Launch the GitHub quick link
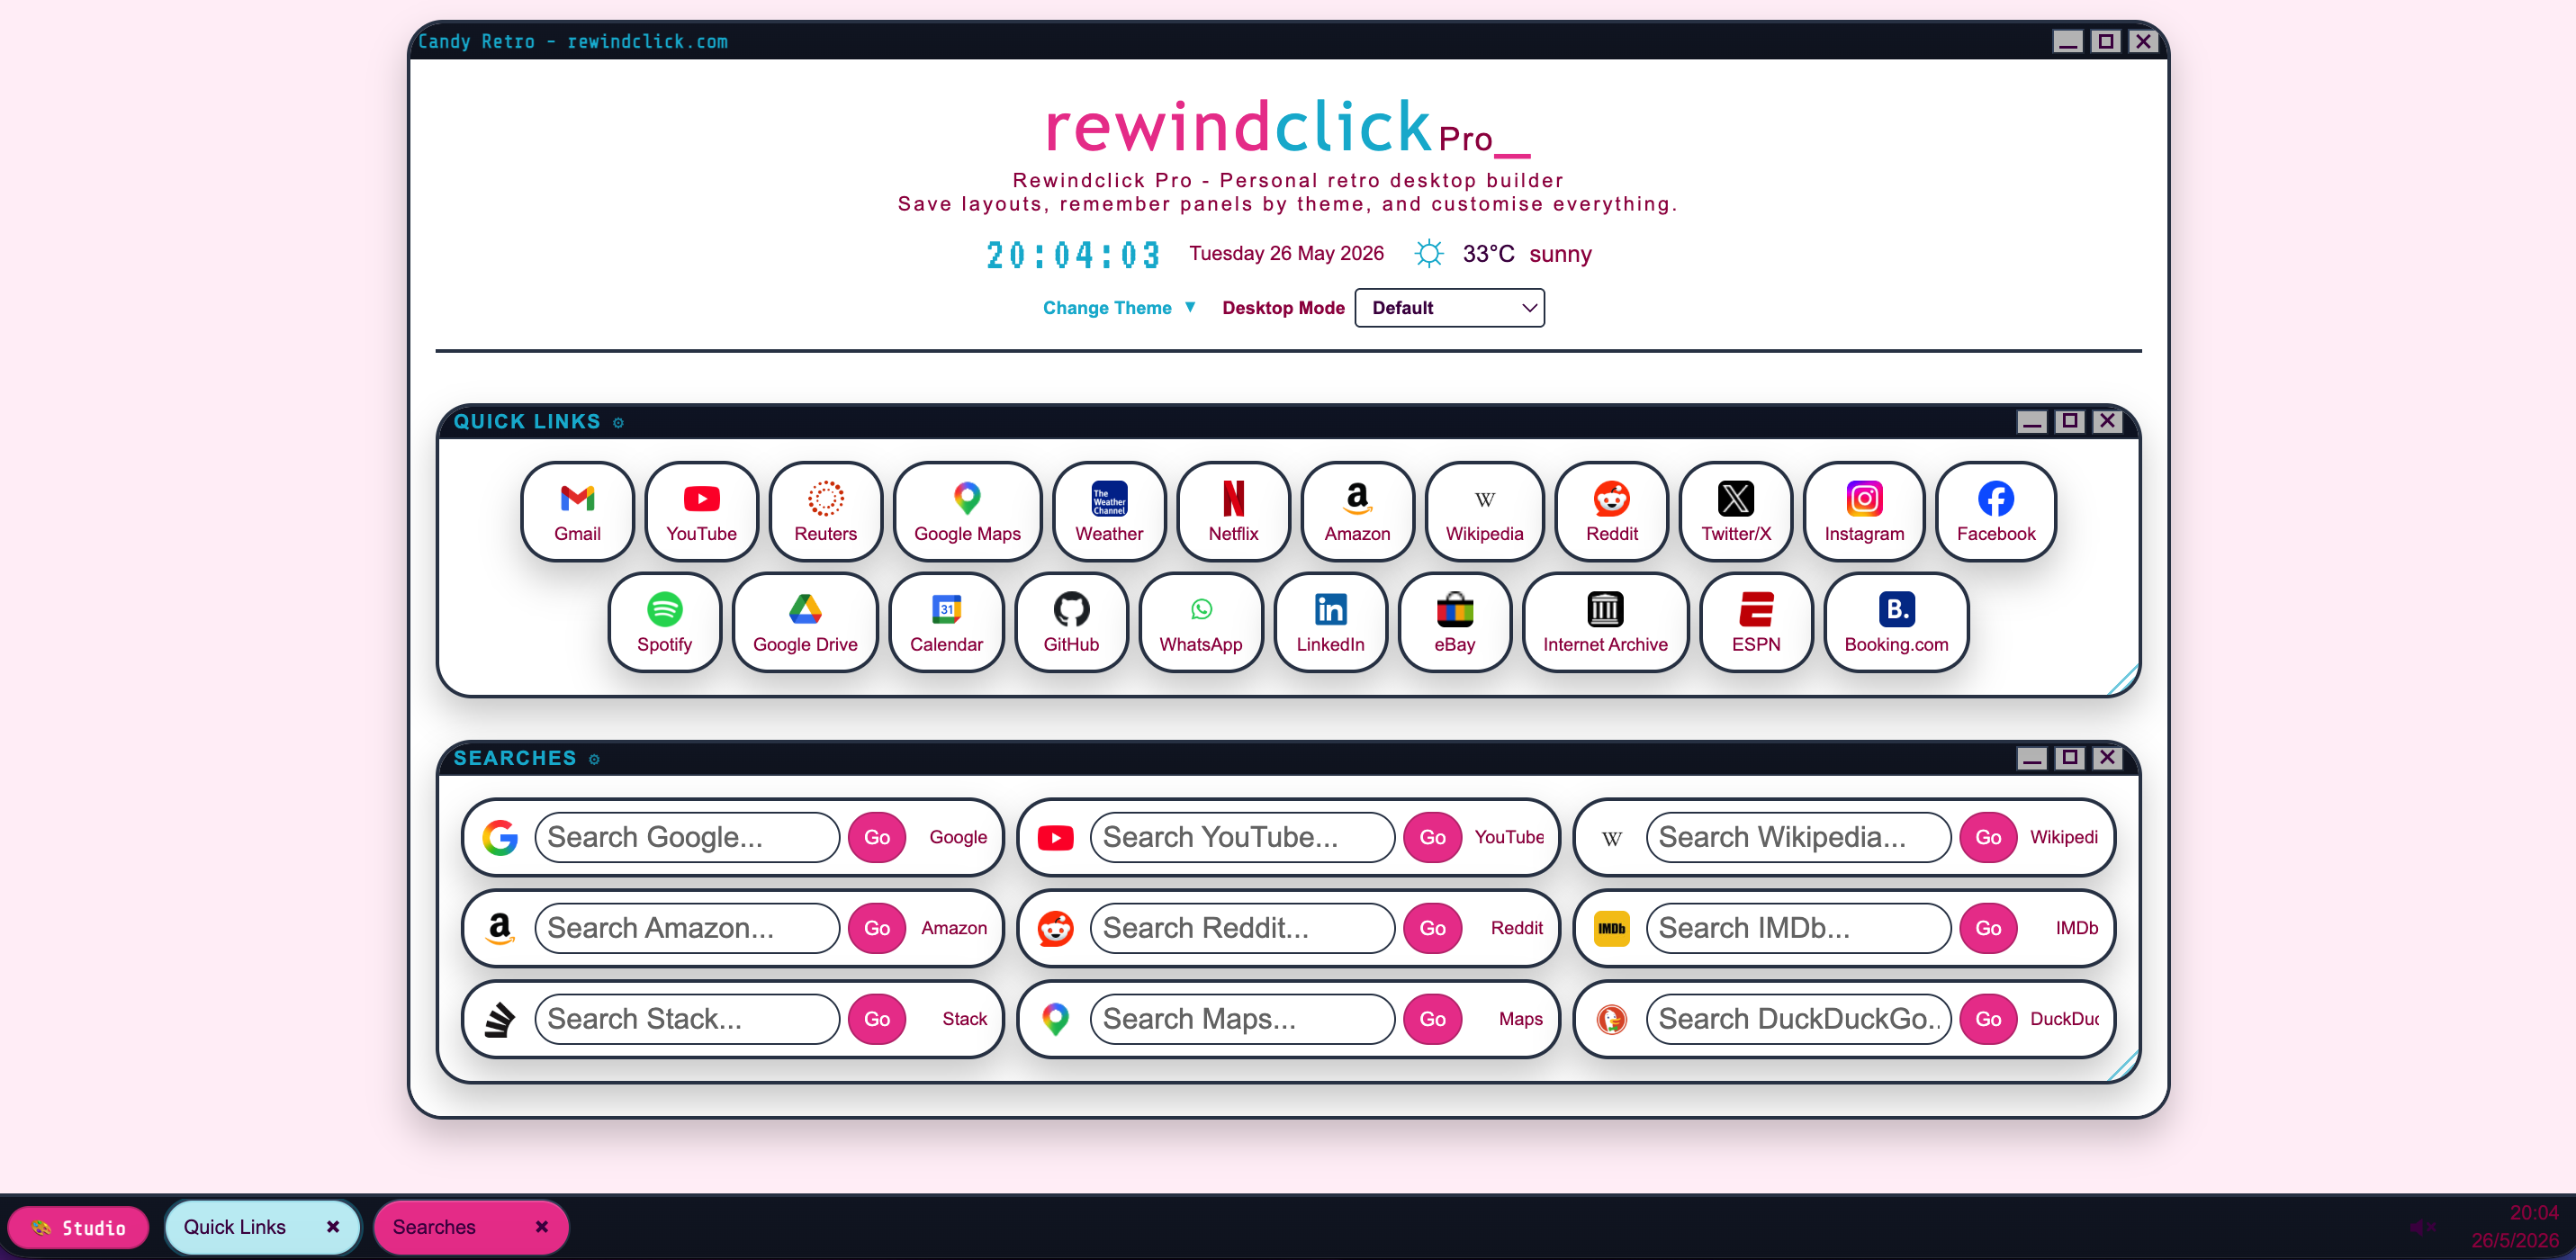 pyautogui.click(x=1071, y=623)
